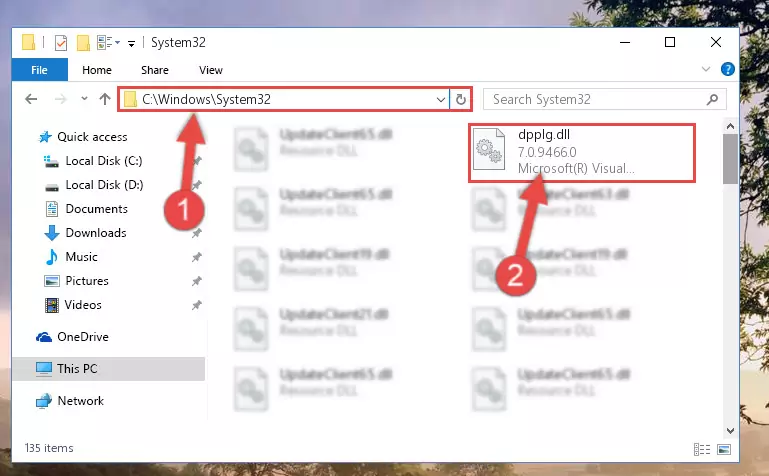Click the Properties checkmark quick access icon
The width and height of the screenshot is (769, 476).
click(61, 43)
